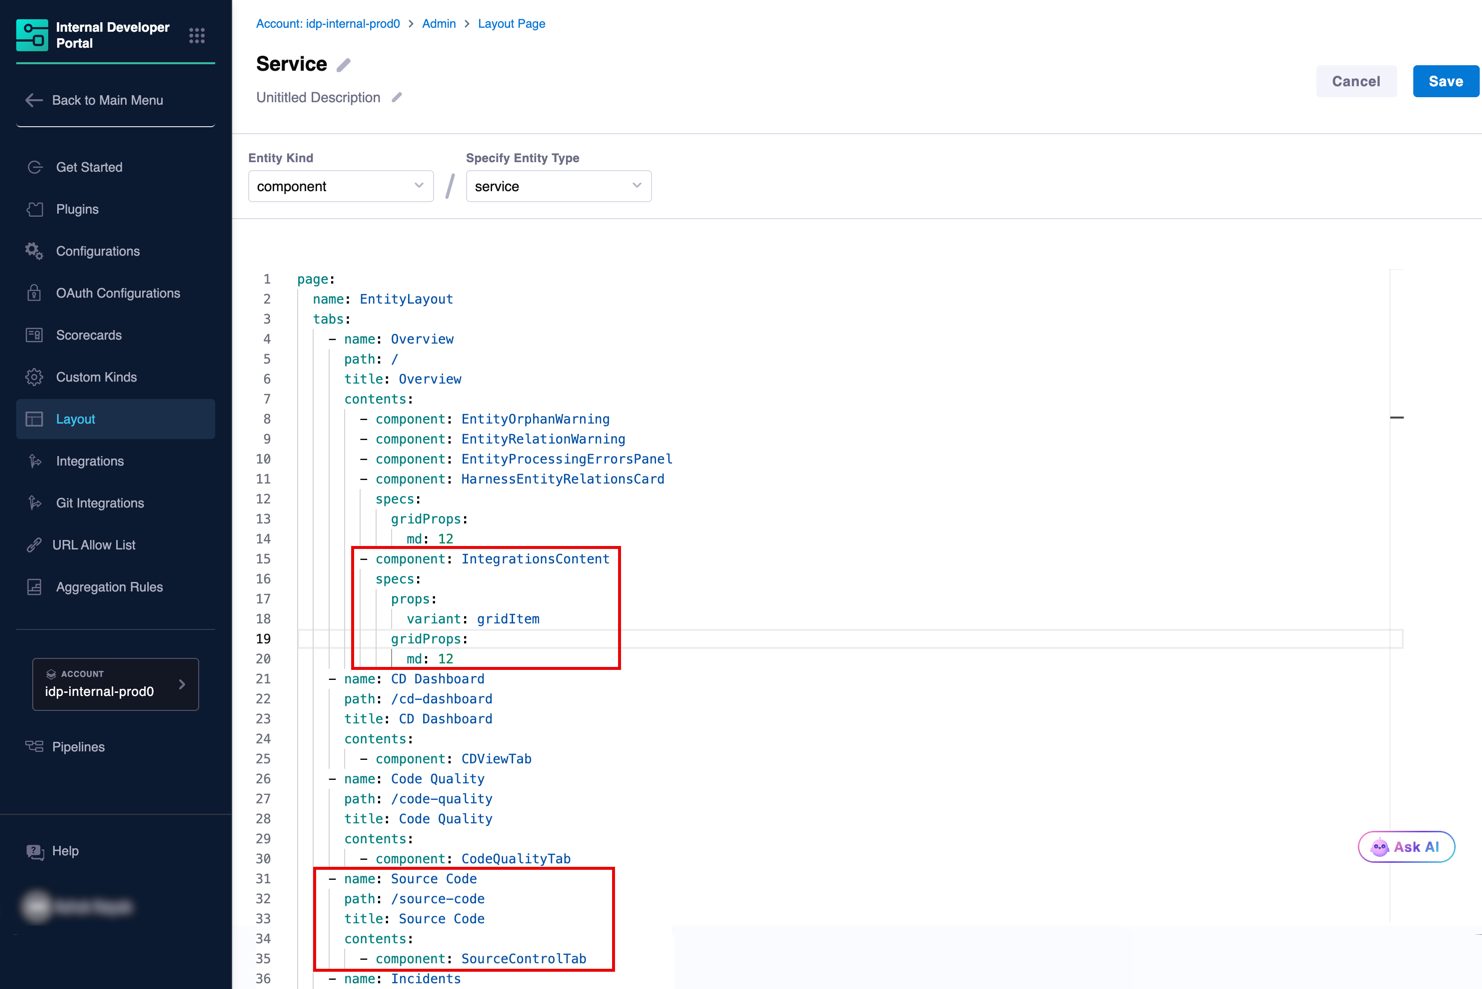Open the Specify Entity Type service dropdown
Viewport: 1482px width, 989px height.
(x=559, y=186)
